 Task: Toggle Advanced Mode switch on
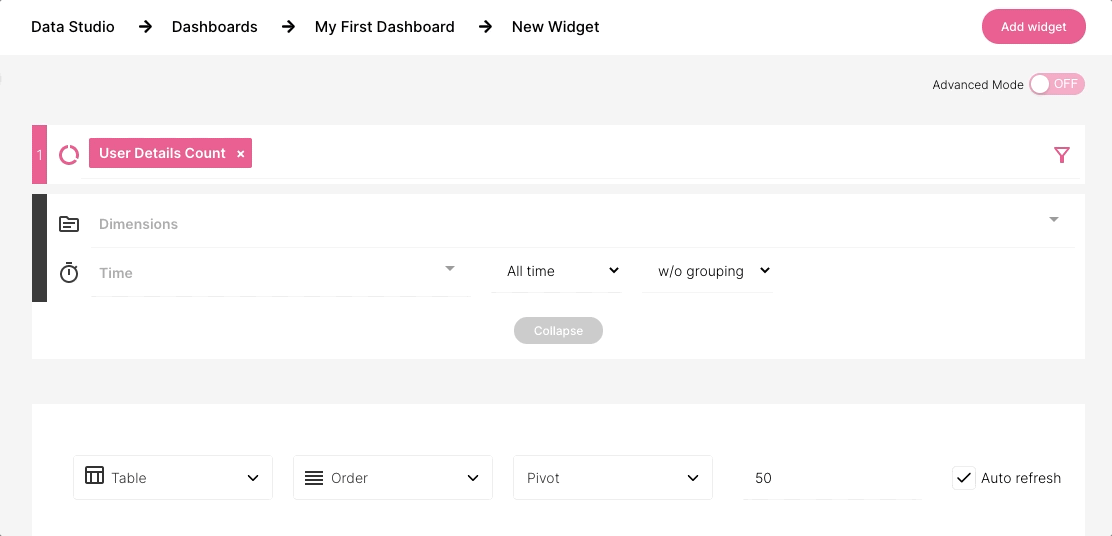click(x=1057, y=84)
